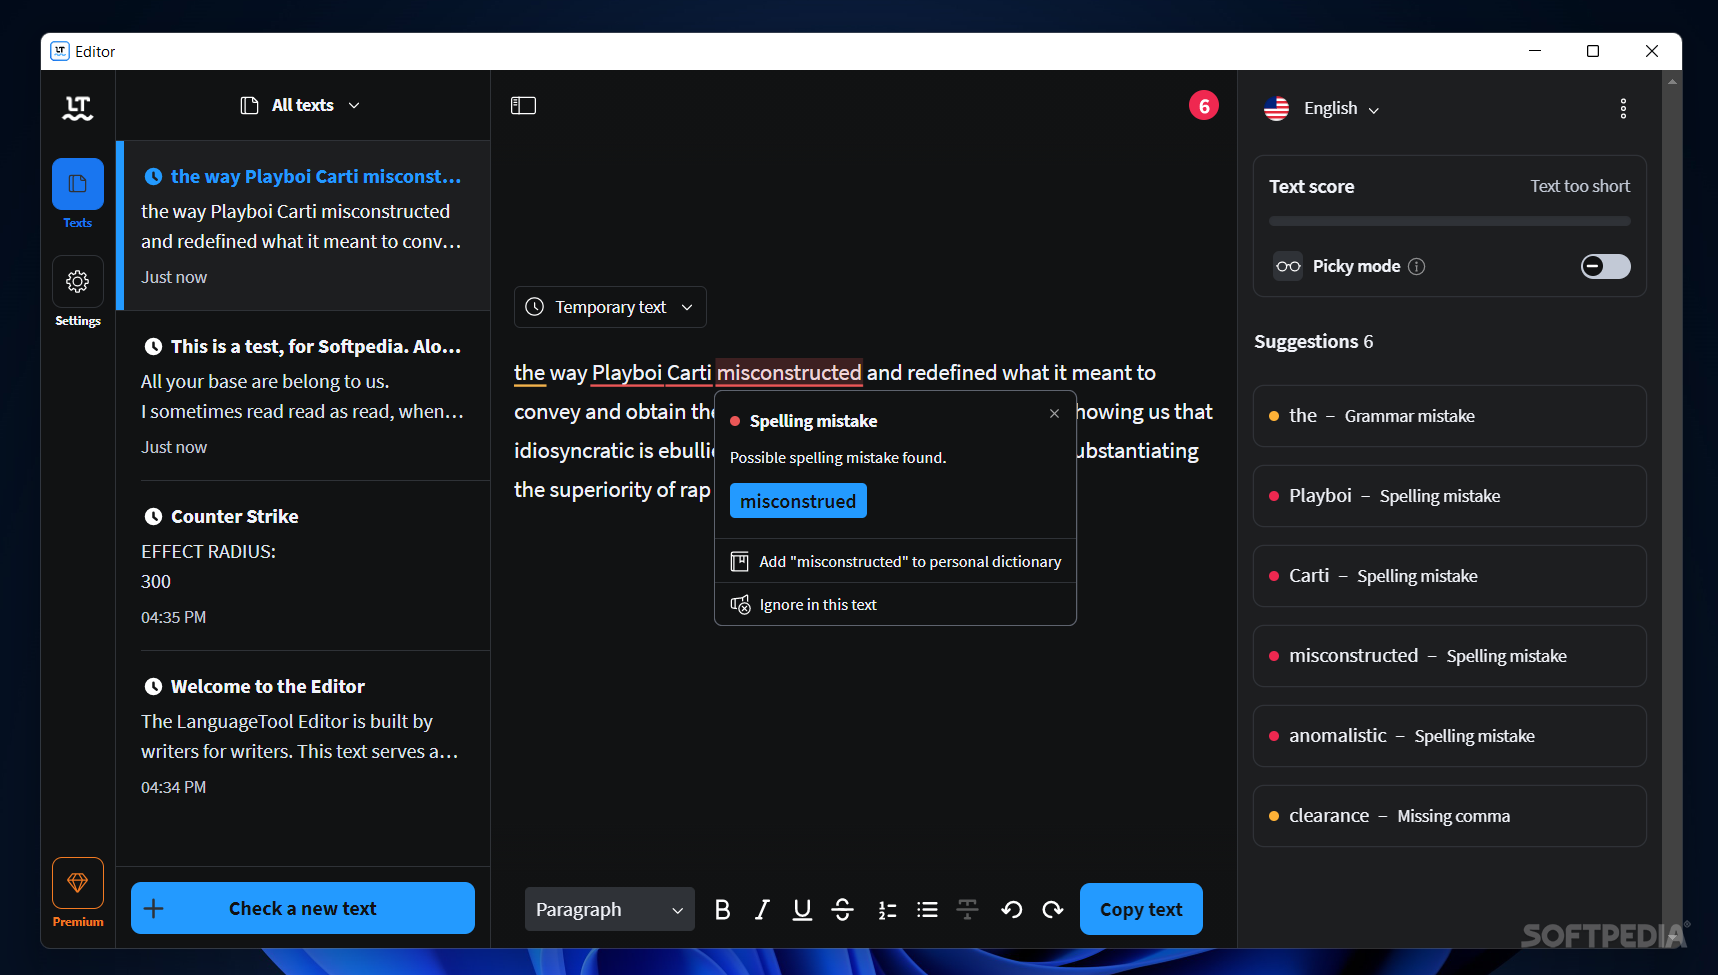
Task: Apply the 'misconstrued' suggestion
Action: (798, 501)
